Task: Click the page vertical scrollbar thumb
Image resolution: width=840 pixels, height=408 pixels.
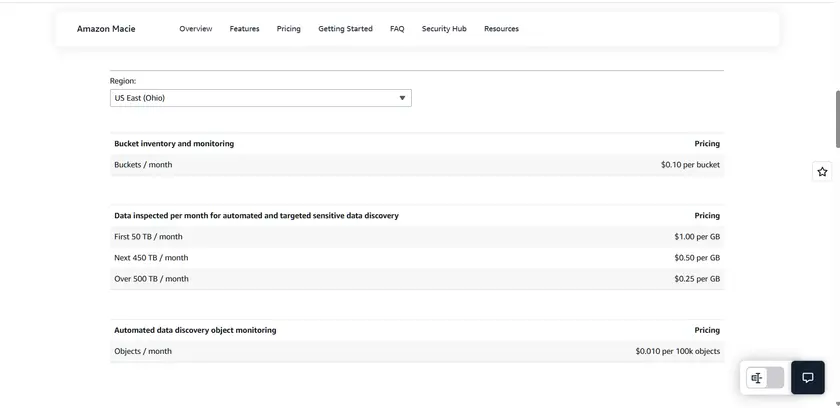Action: click(836, 118)
